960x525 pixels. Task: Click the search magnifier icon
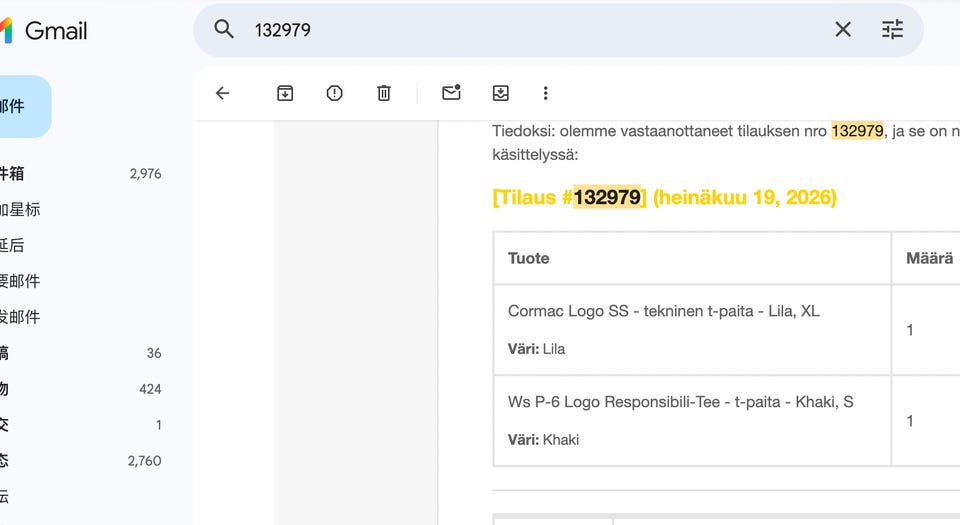224,29
